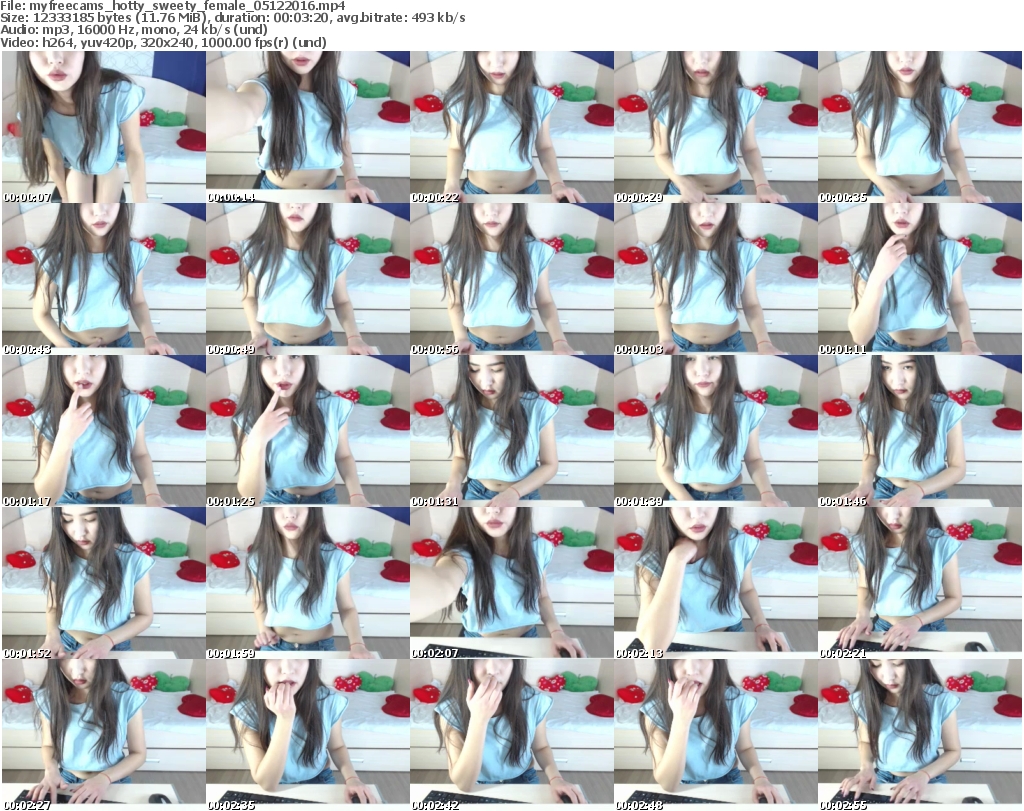The height and width of the screenshot is (811, 1024).
Task: Open the frame stamped 00:01:59
Action: pos(308,583)
